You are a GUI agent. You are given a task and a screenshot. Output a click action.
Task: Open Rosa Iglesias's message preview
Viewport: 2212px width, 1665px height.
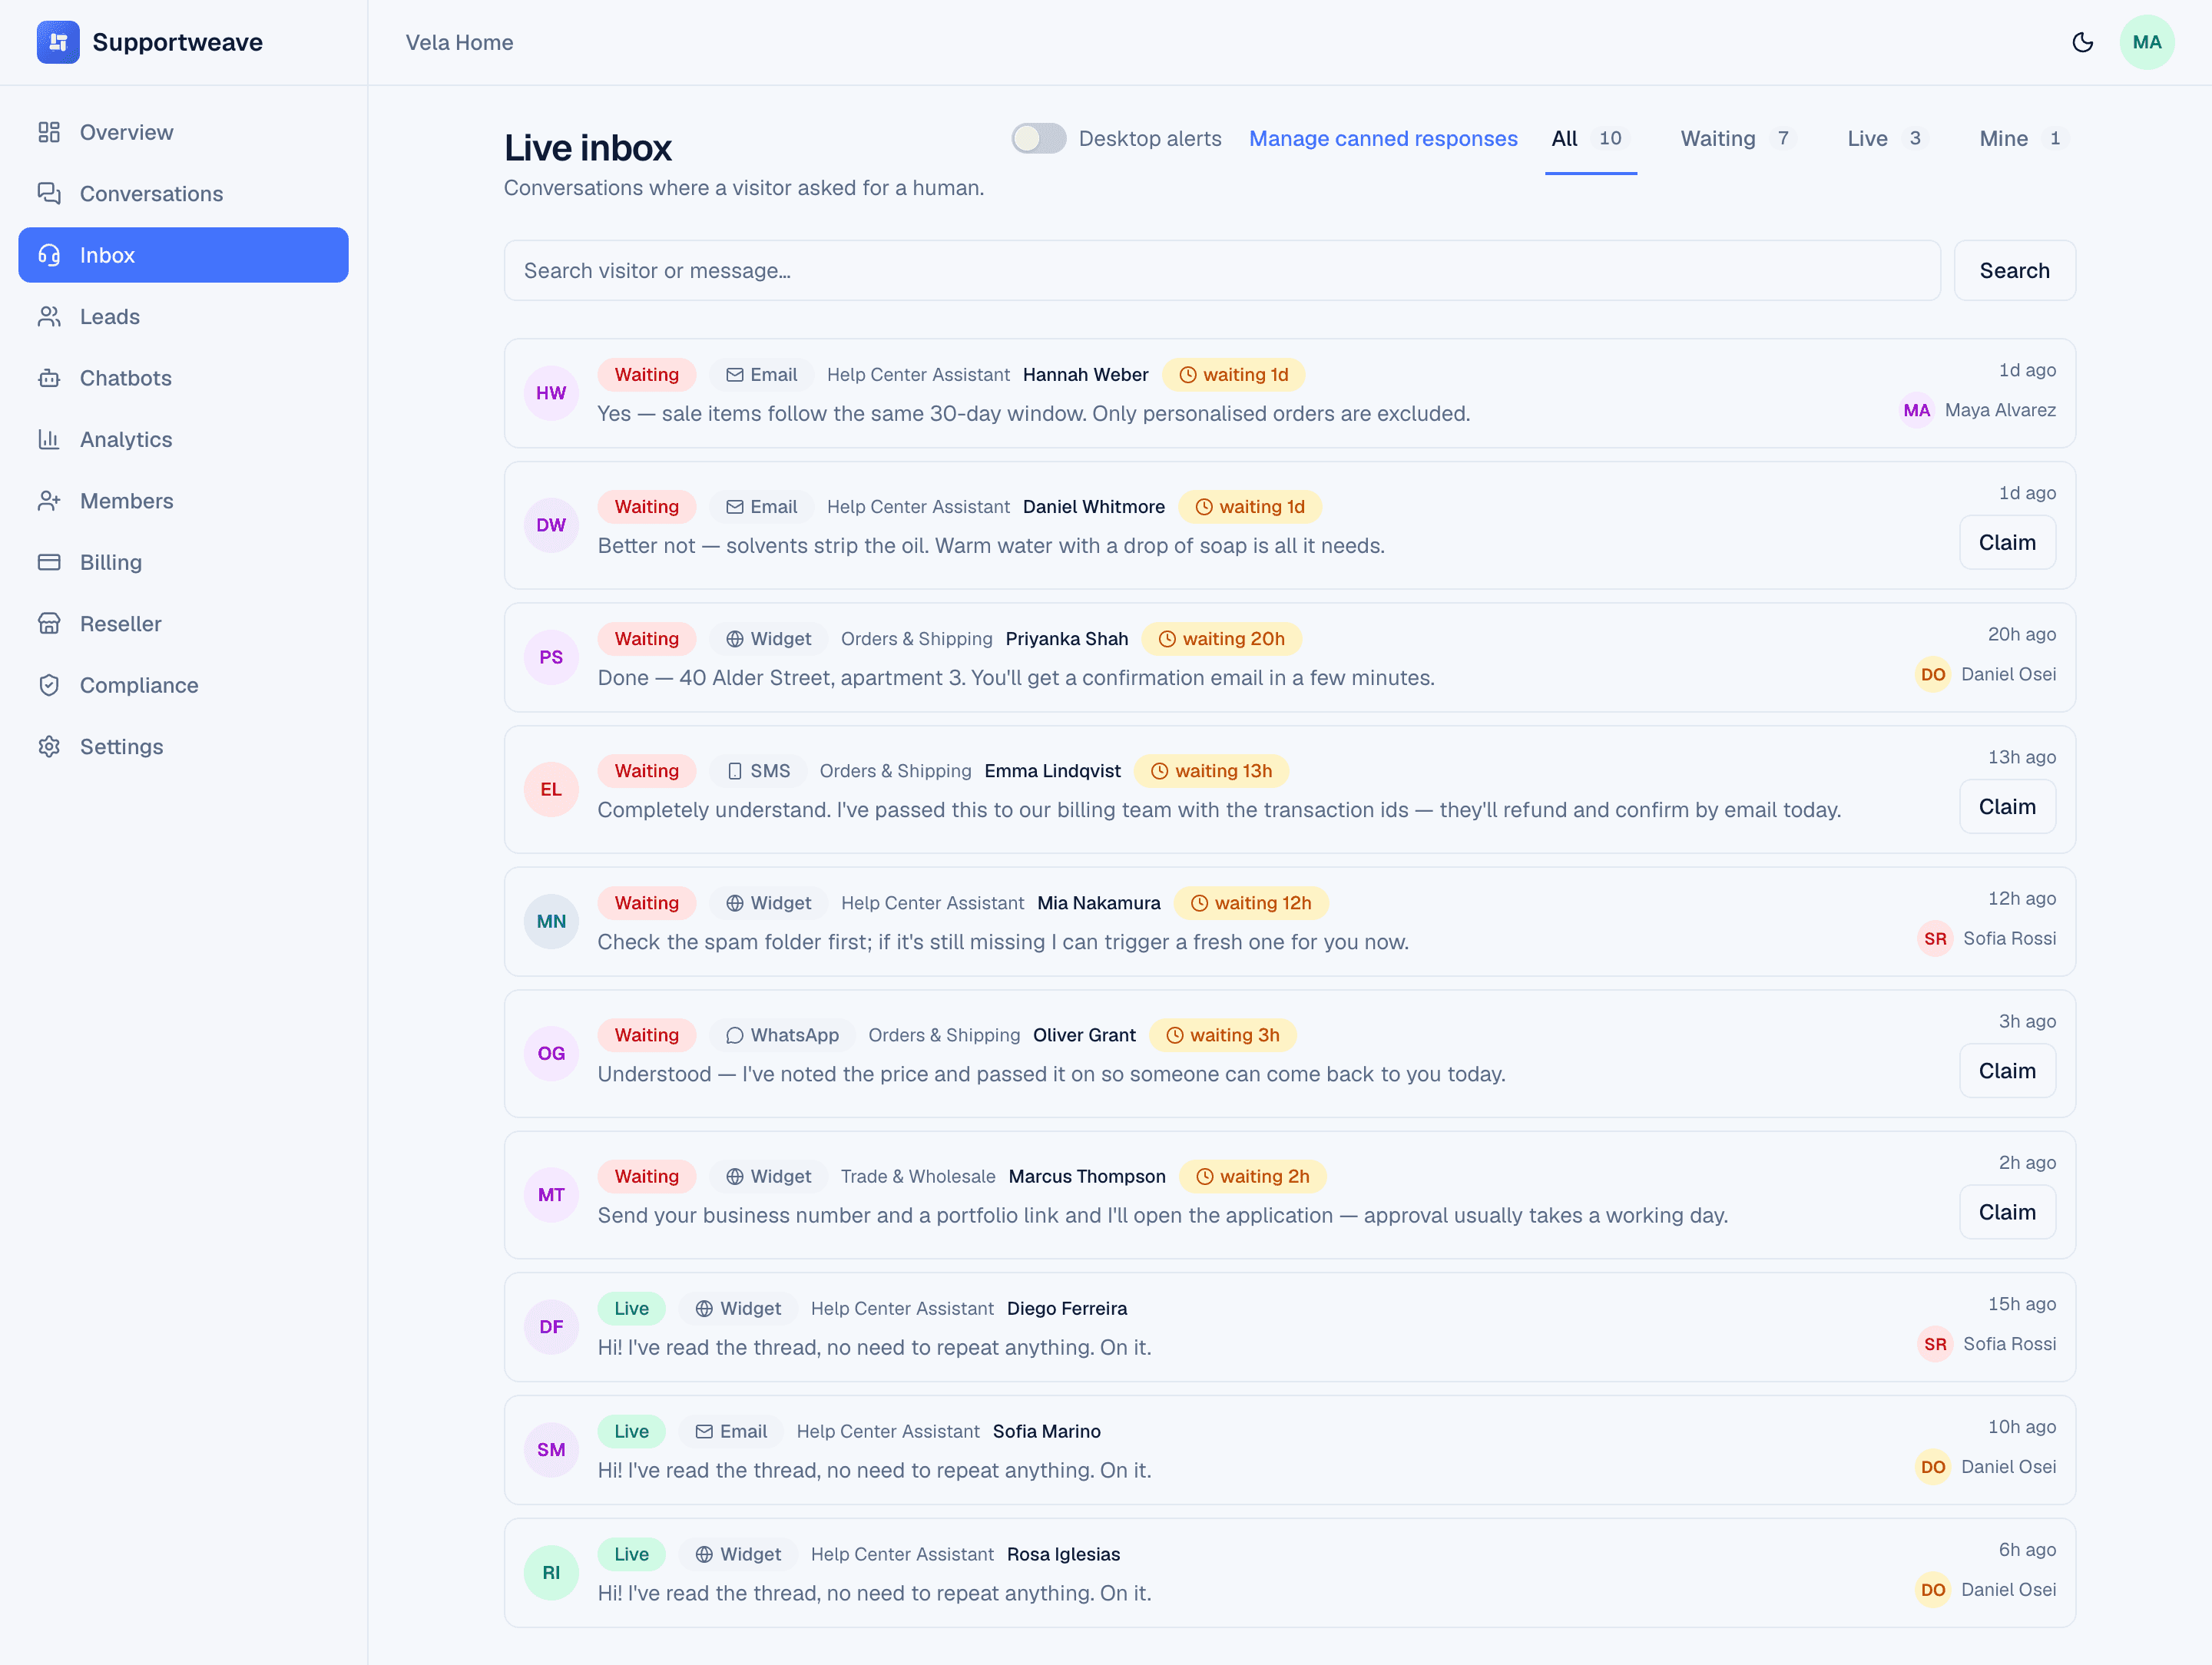(x=874, y=1592)
